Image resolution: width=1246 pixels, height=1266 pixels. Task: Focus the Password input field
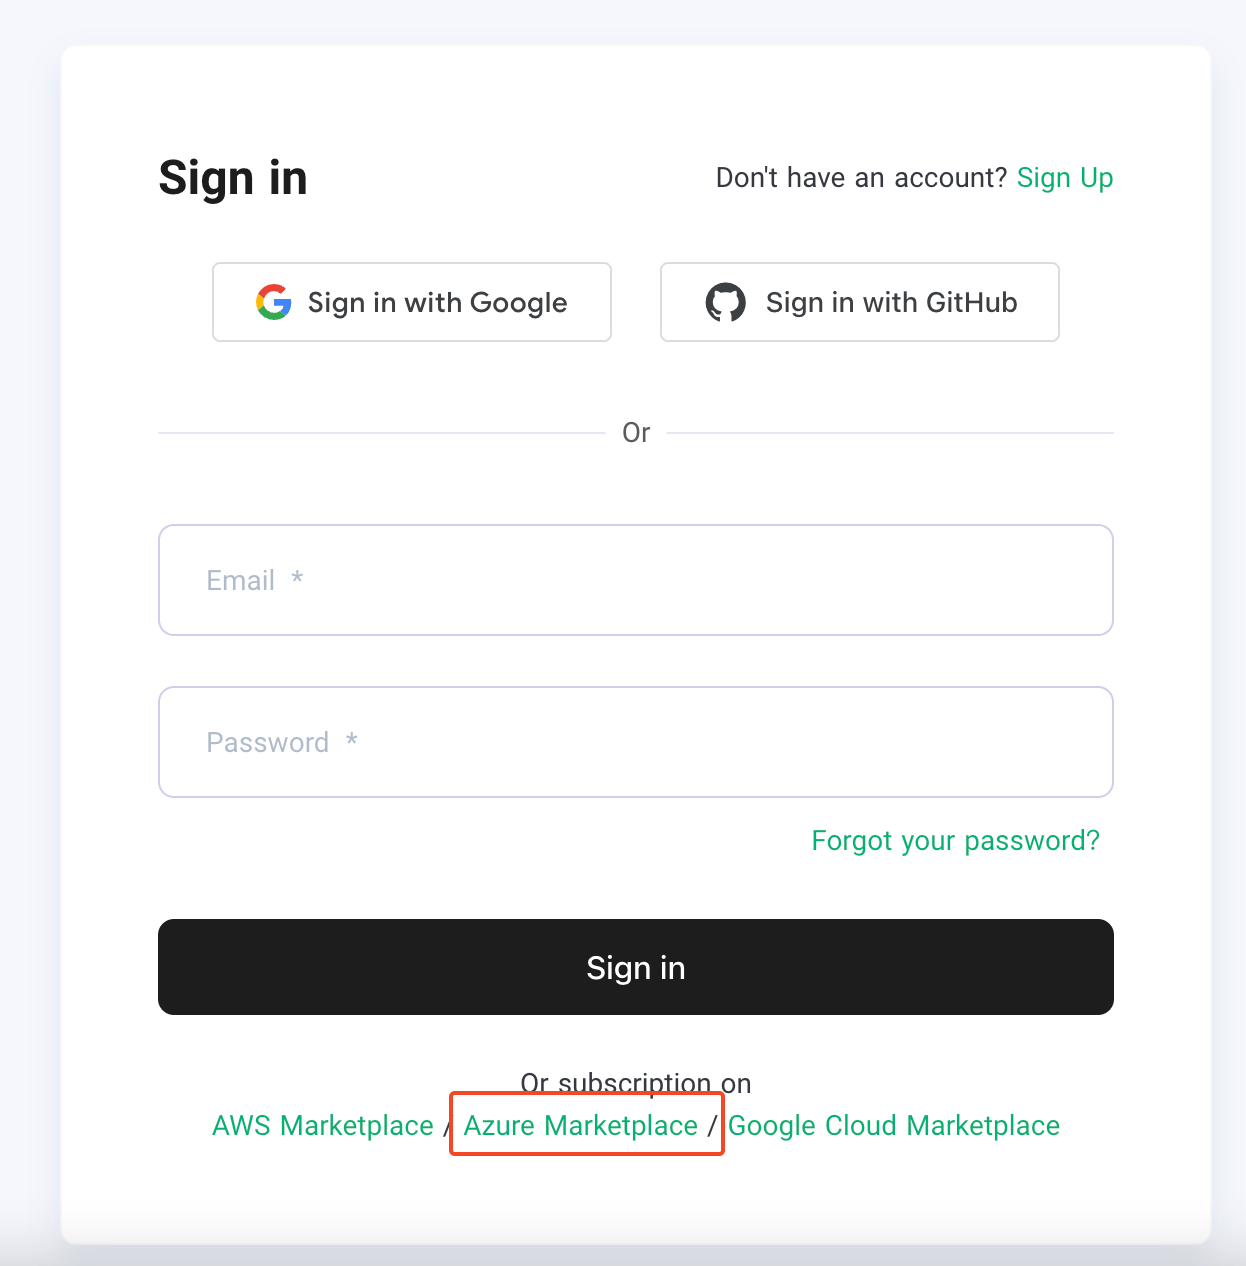(x=636, y=742)
